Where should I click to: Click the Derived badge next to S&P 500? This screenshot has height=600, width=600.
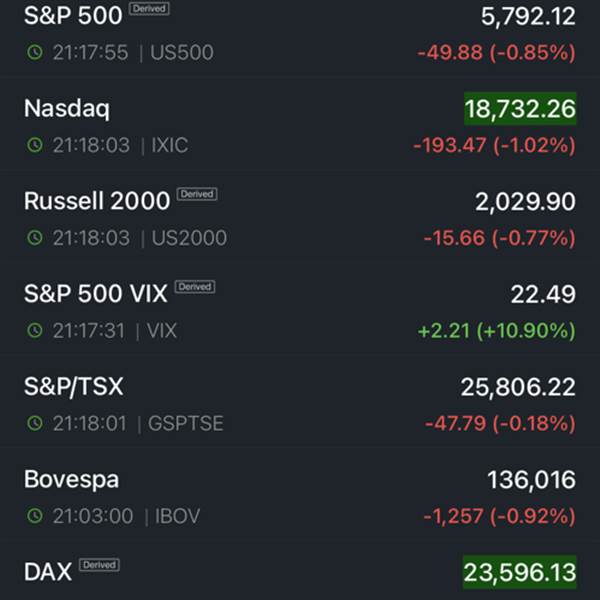click(149, 8)
